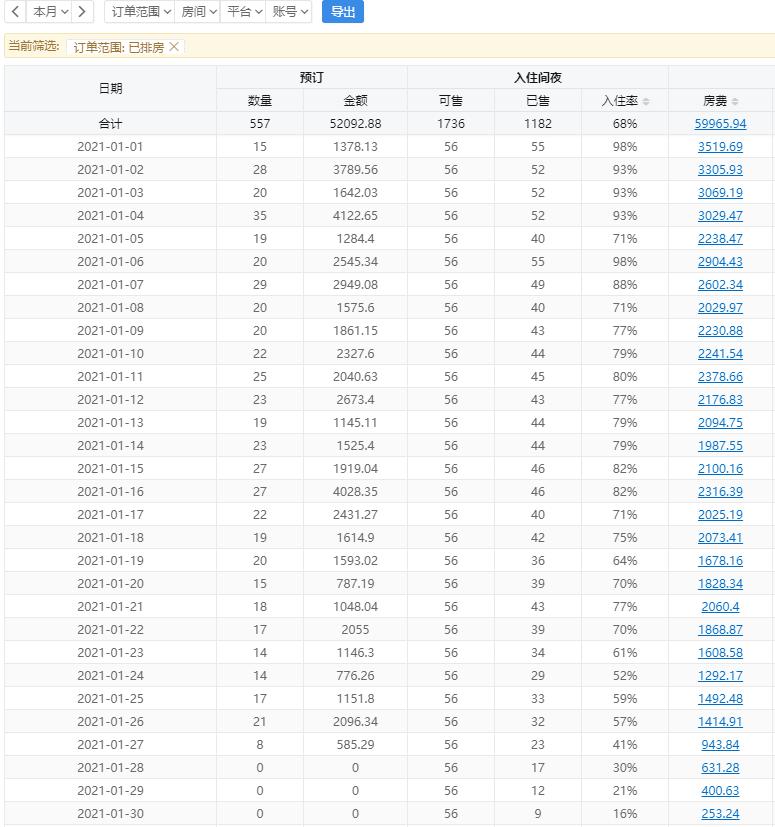Select total available cell 1736
The image size is (775, 827).
pyautogui.click(x=451, y=123)
